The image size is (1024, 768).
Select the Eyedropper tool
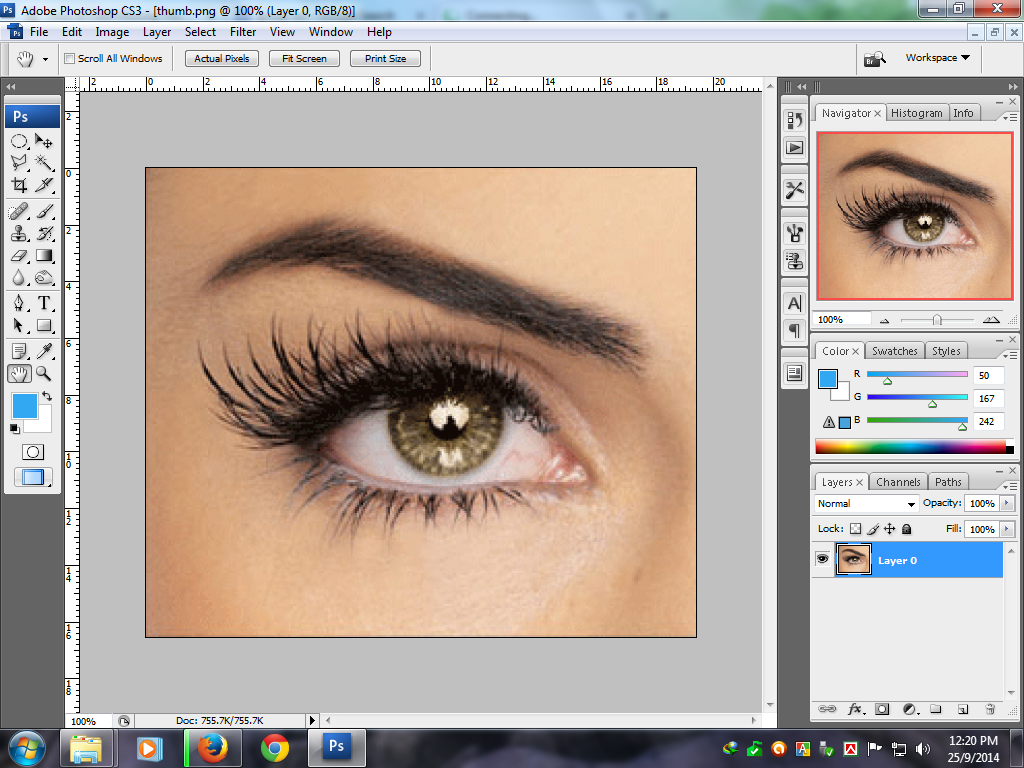point(44,351)
